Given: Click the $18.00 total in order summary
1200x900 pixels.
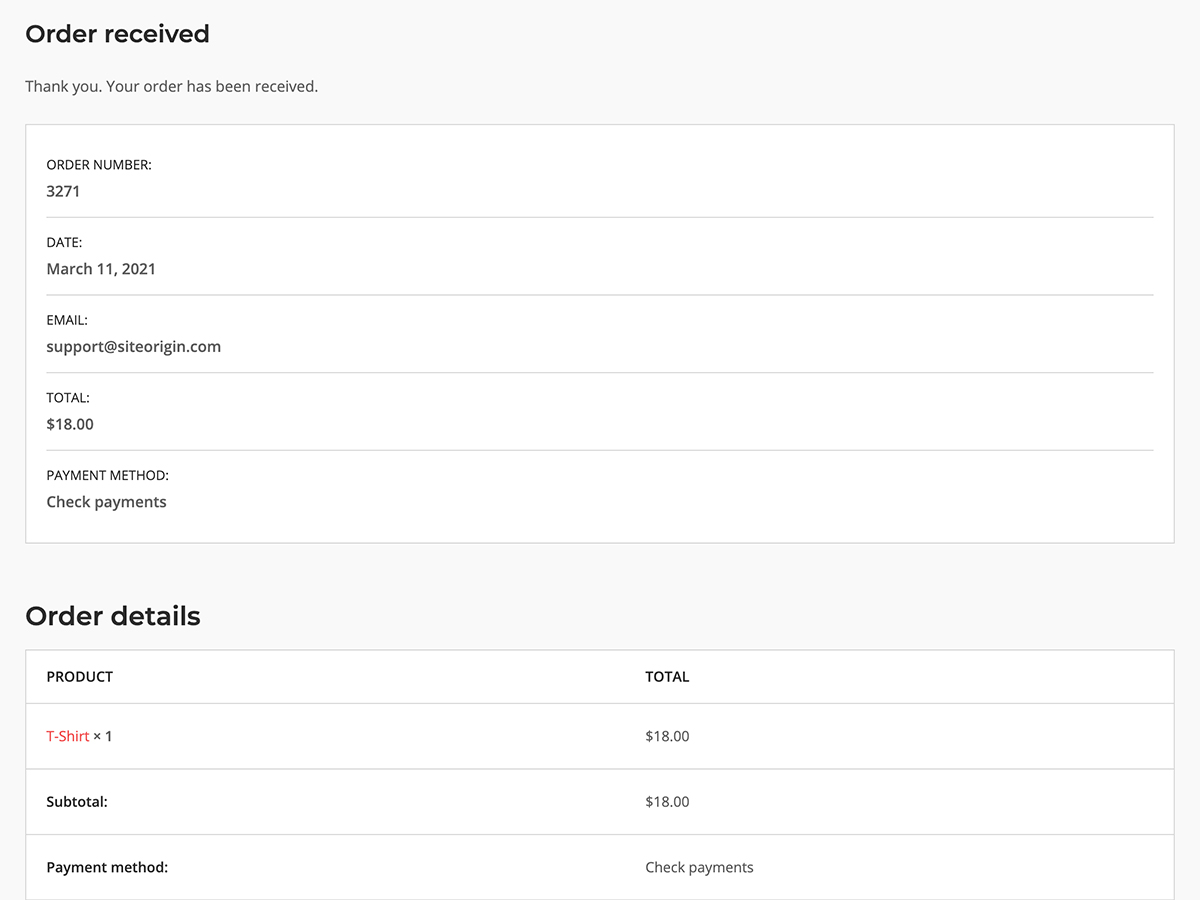Looking at the screenshot, I should 70,424.
